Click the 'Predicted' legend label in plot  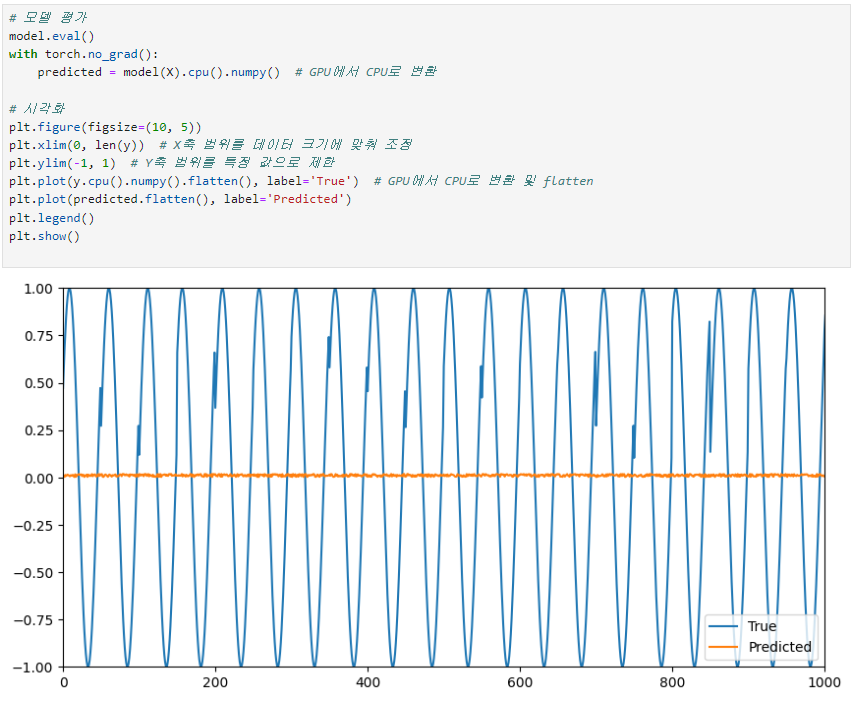pyautogui.click(x=780, y=647)
